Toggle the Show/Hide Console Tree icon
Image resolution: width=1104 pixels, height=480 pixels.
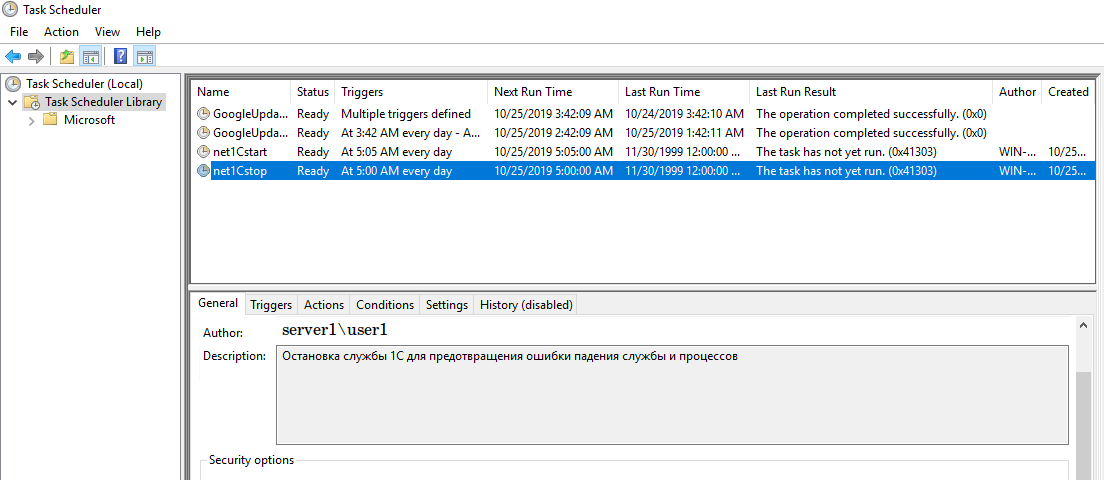(x=90, y=56)
